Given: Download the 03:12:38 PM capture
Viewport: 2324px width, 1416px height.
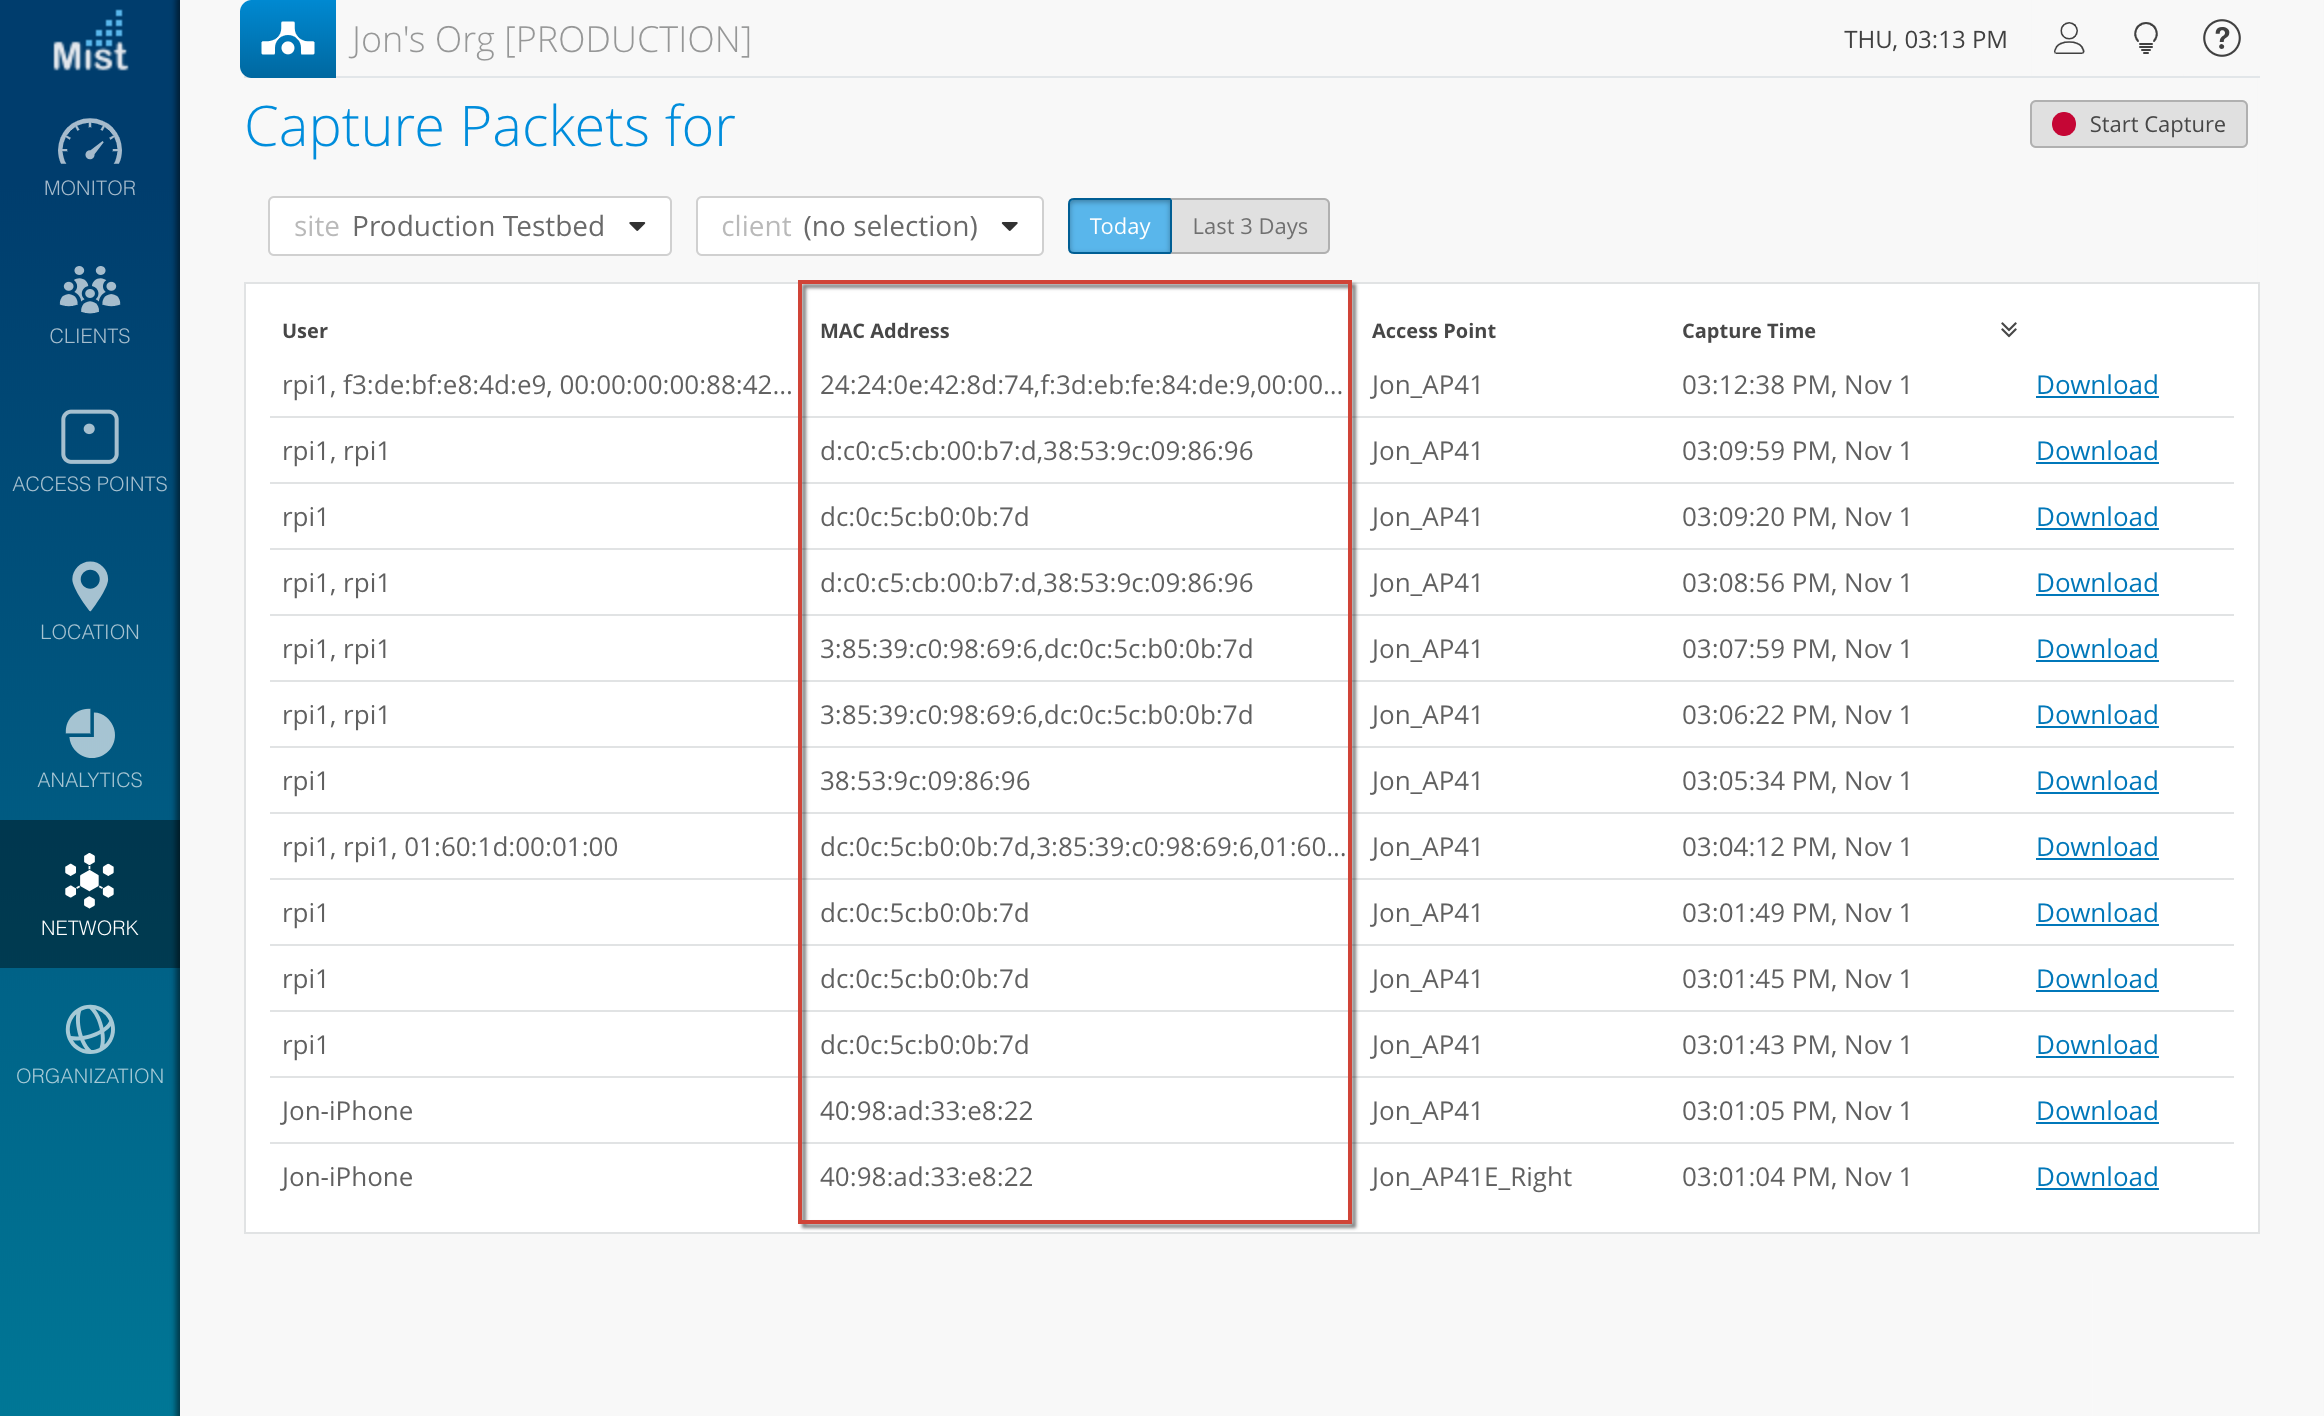Looking at the screenshot, I should 2097,385.
